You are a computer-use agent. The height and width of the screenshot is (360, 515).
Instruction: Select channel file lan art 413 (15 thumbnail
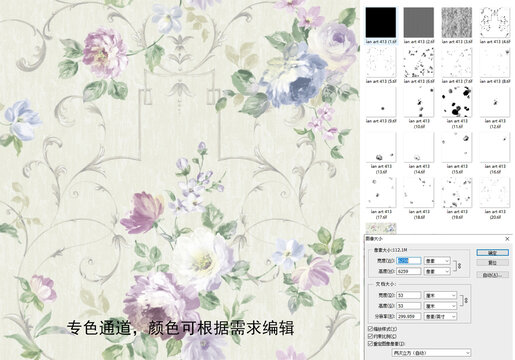457,147
